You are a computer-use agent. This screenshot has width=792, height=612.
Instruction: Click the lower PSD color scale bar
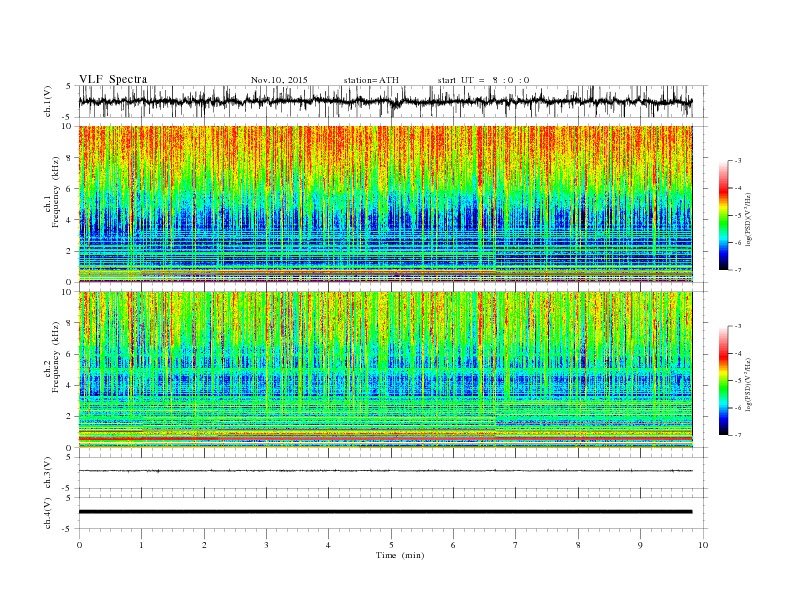coord(723,380)
